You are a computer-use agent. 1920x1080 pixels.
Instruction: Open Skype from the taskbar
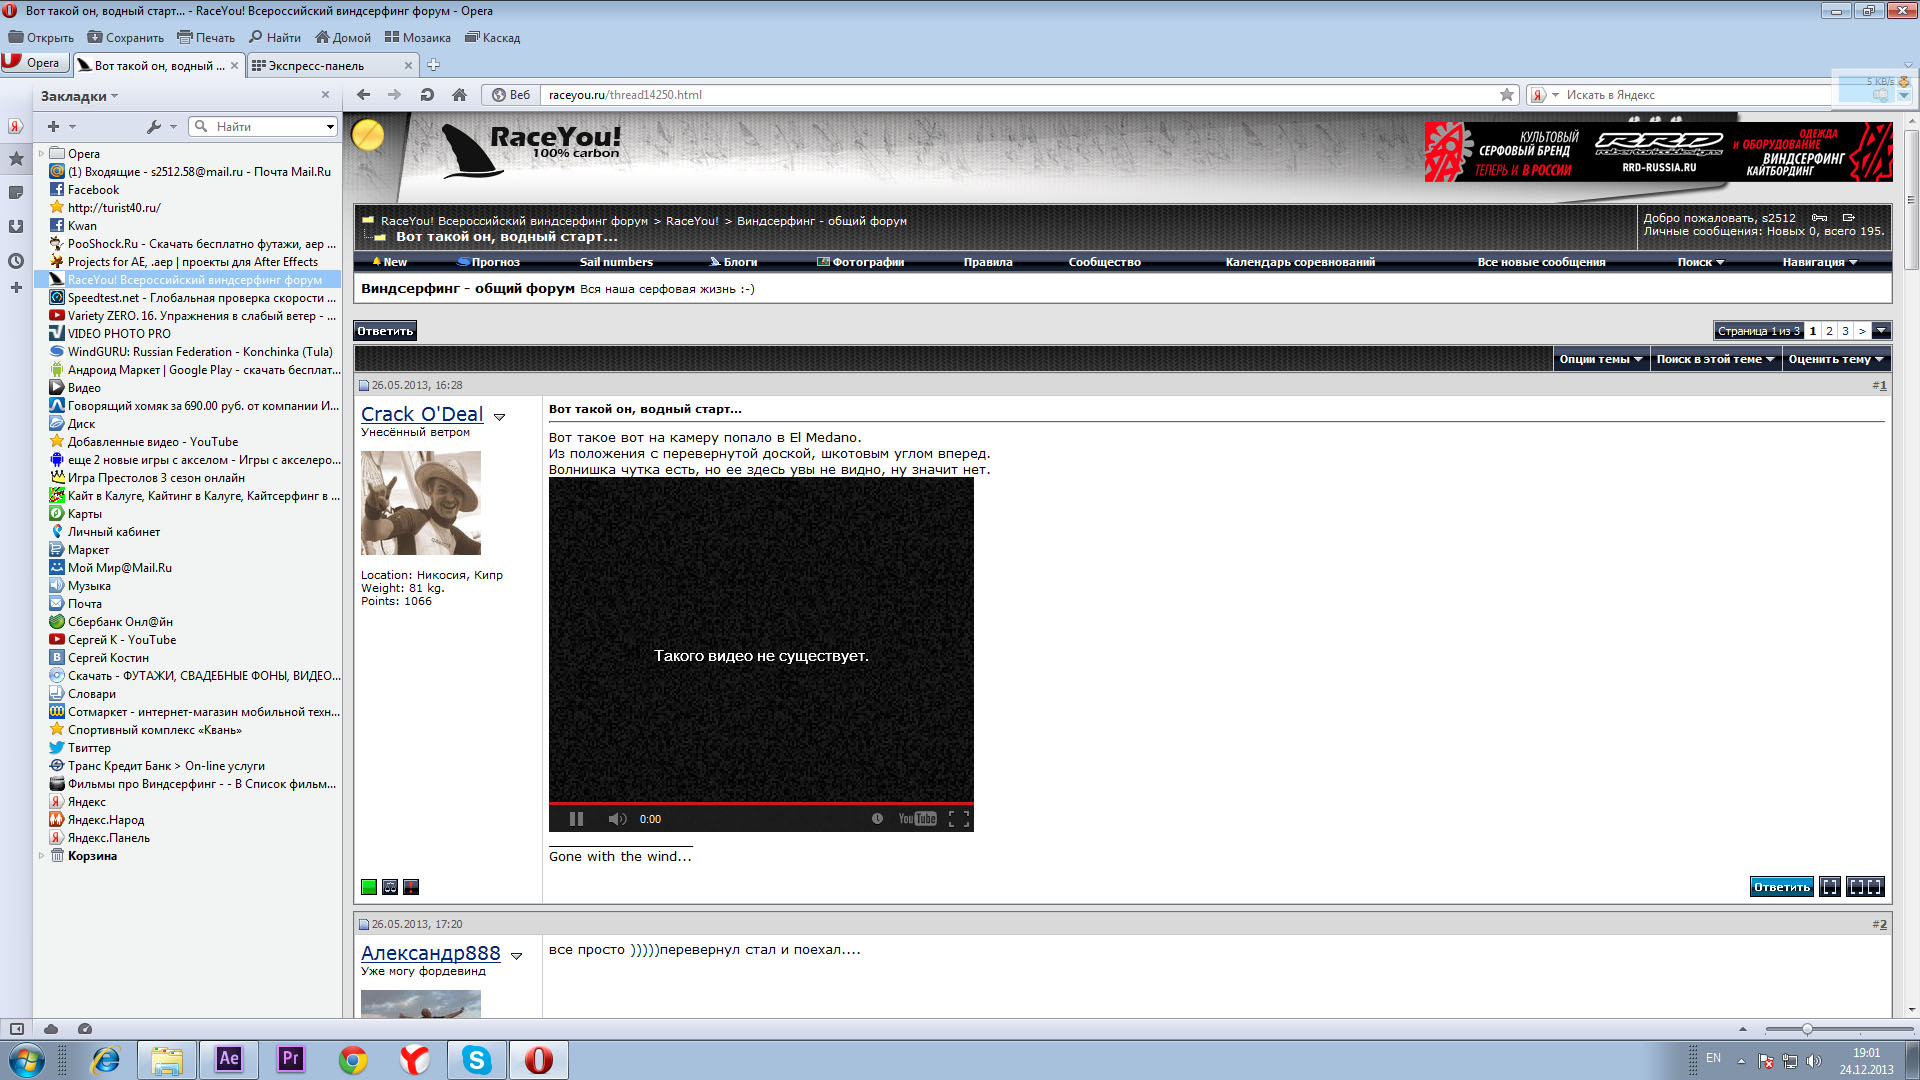(x=477, y=1059)
